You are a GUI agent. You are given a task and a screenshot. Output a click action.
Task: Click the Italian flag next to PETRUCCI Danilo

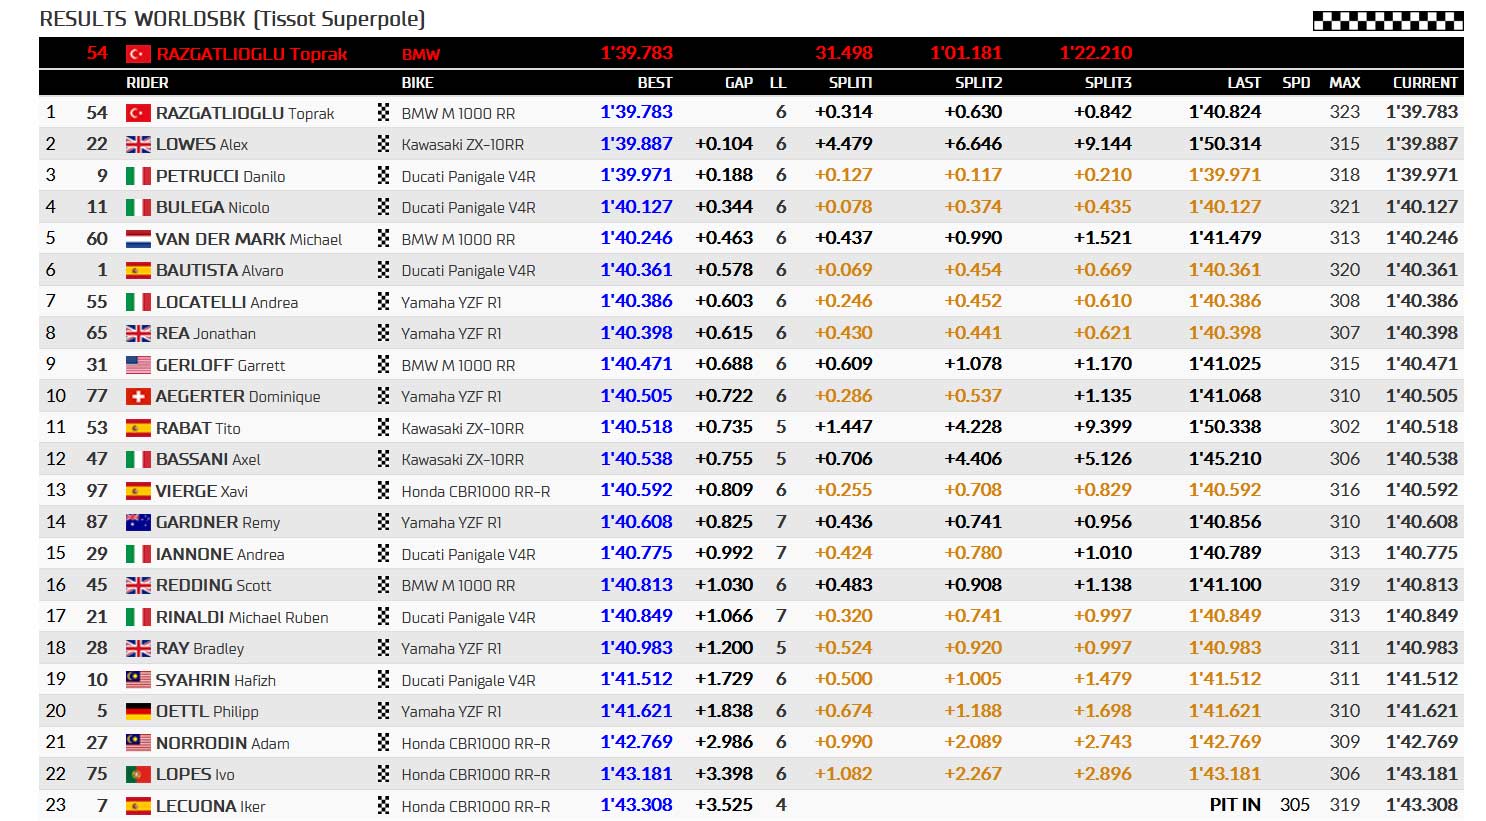[x=138, y=176]
